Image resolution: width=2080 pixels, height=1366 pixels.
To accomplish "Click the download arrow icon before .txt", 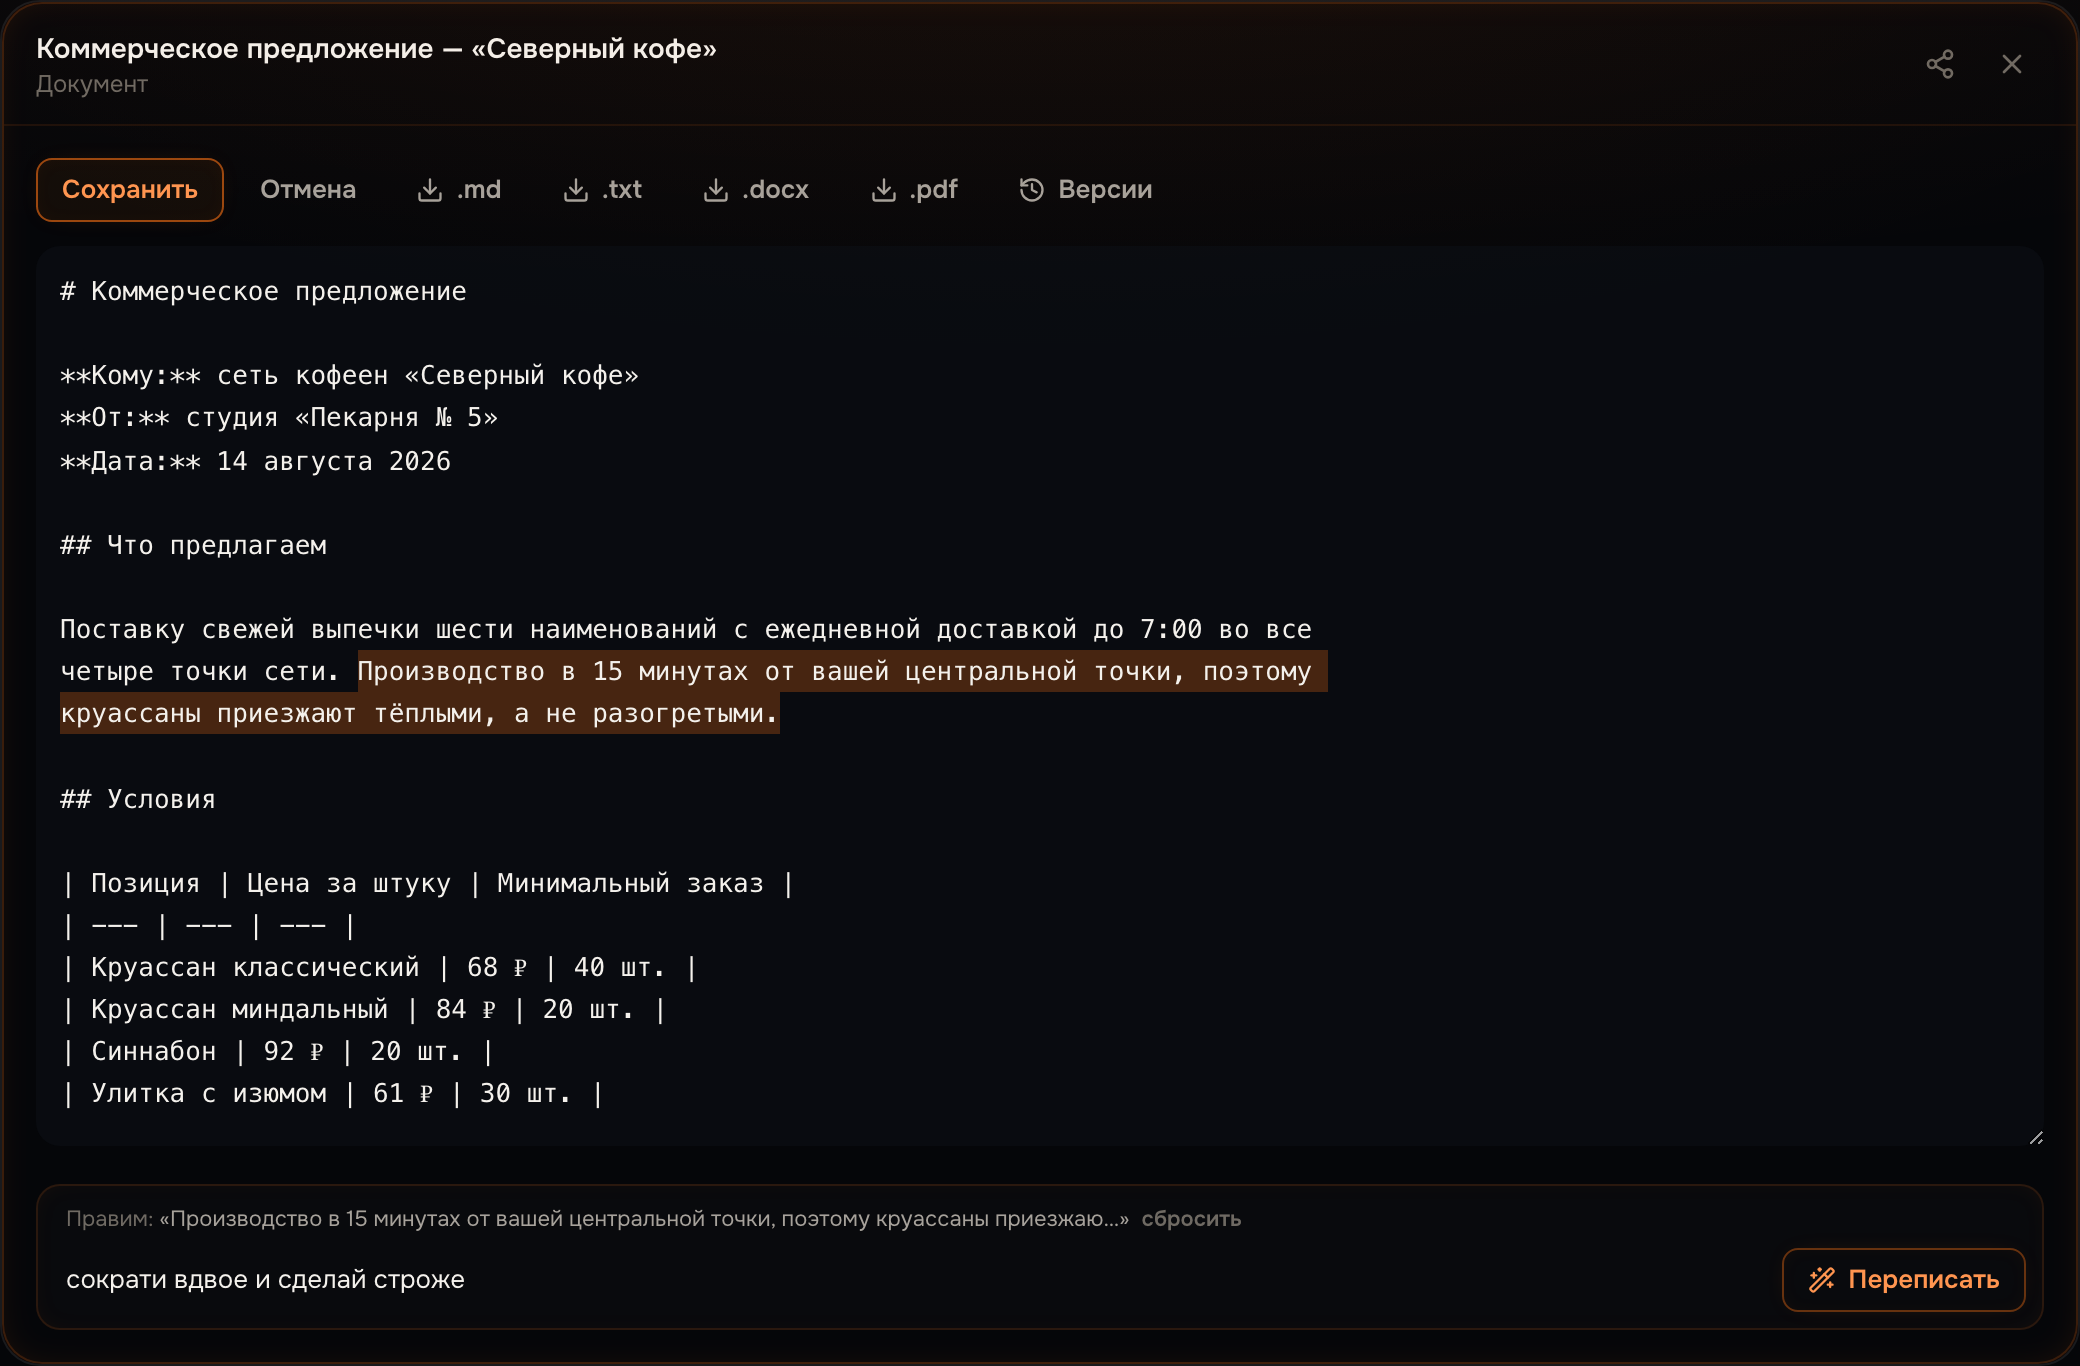I will click(x=576, y=190).
